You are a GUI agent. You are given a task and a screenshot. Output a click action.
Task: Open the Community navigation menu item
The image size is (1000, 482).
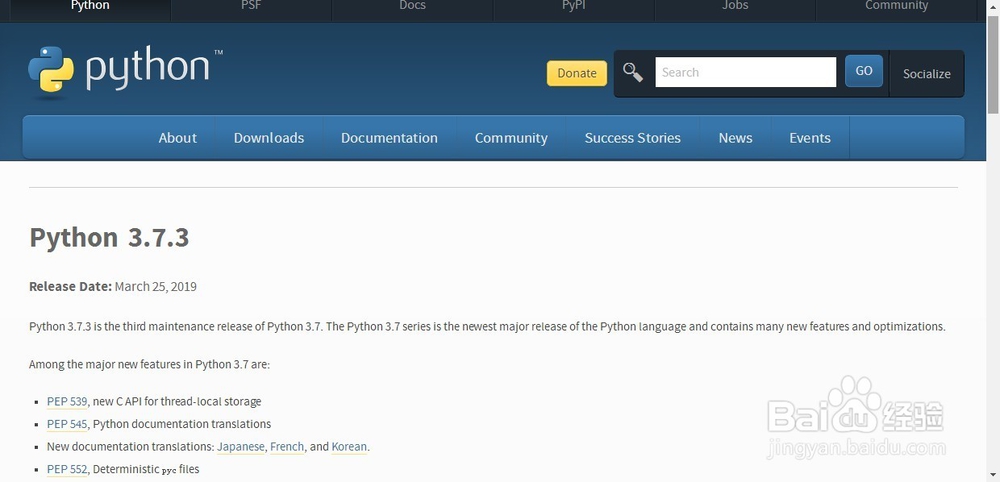click(511, 138)
